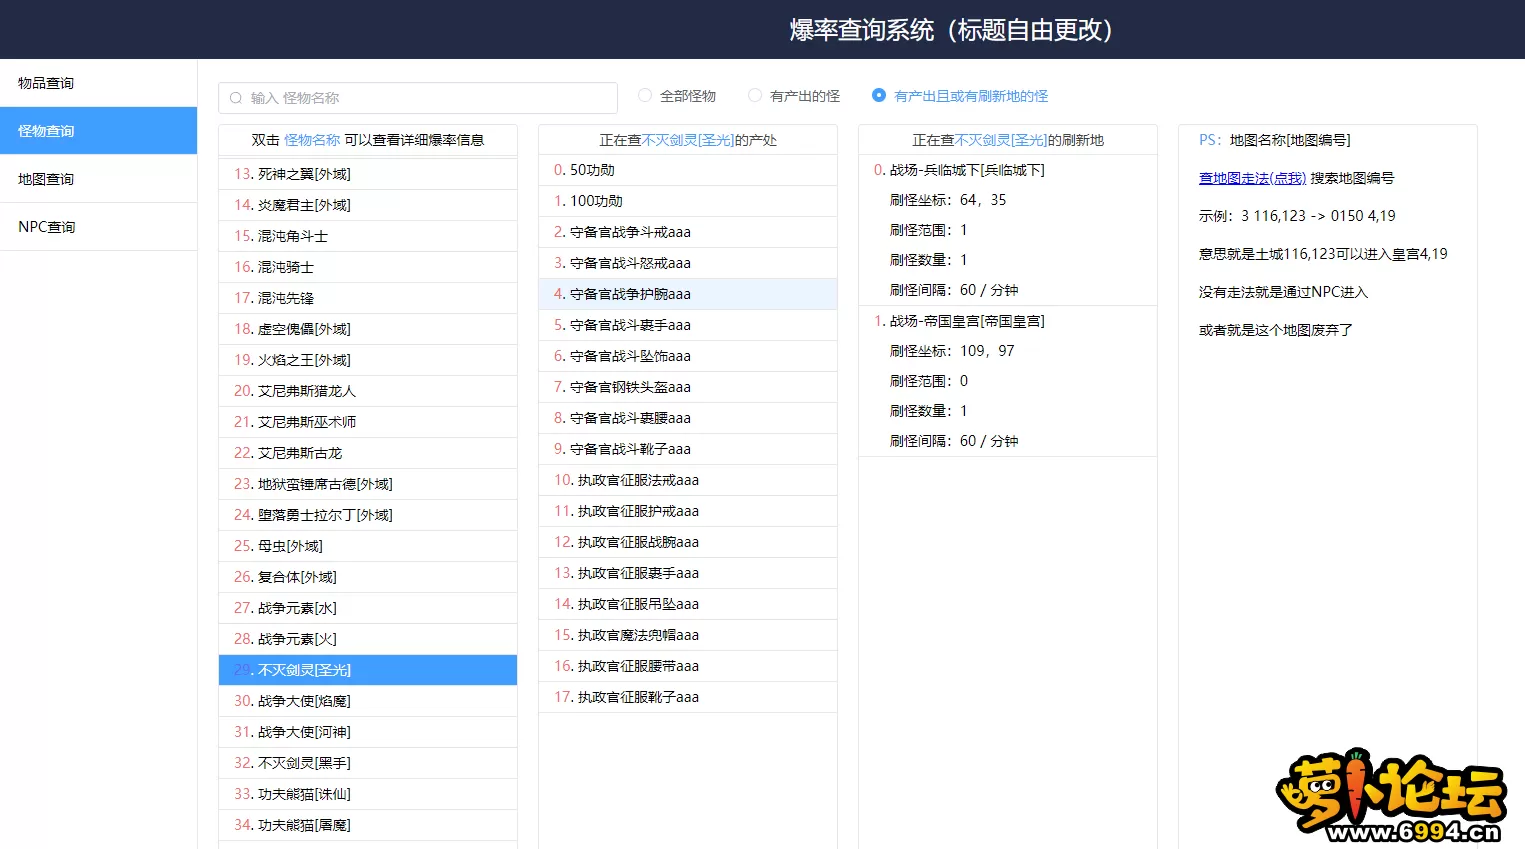Viewport: 1525px width, 849px height.
Task: Click the blue 怪物名称 text in list header
Action: tap(312, 140)
